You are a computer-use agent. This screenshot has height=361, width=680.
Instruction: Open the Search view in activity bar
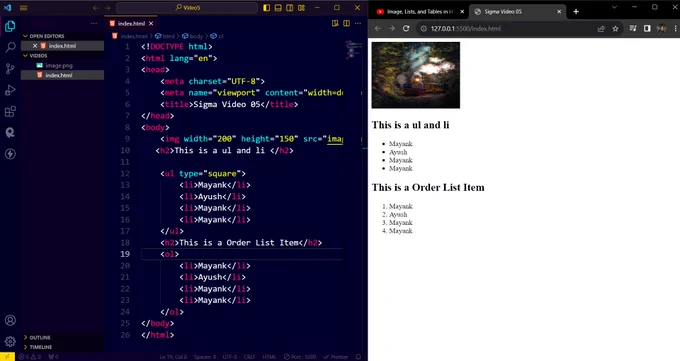pos(10,47)
